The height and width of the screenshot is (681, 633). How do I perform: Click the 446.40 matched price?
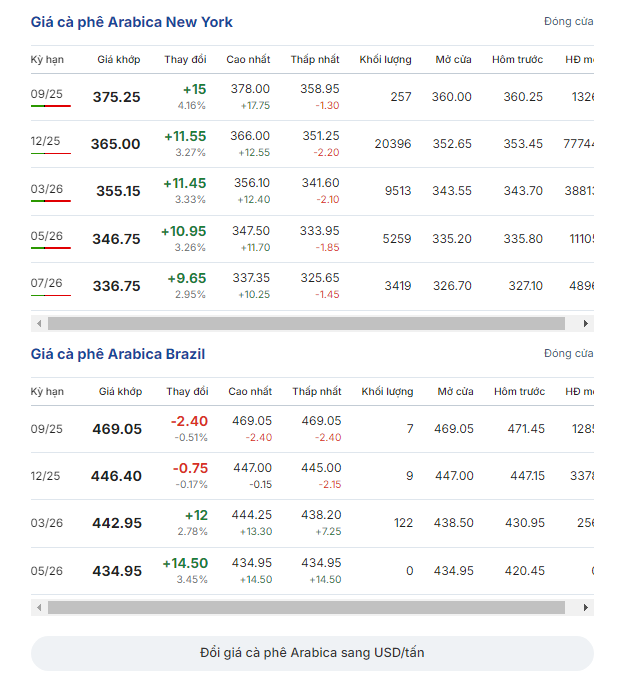[x=116, y=476]
